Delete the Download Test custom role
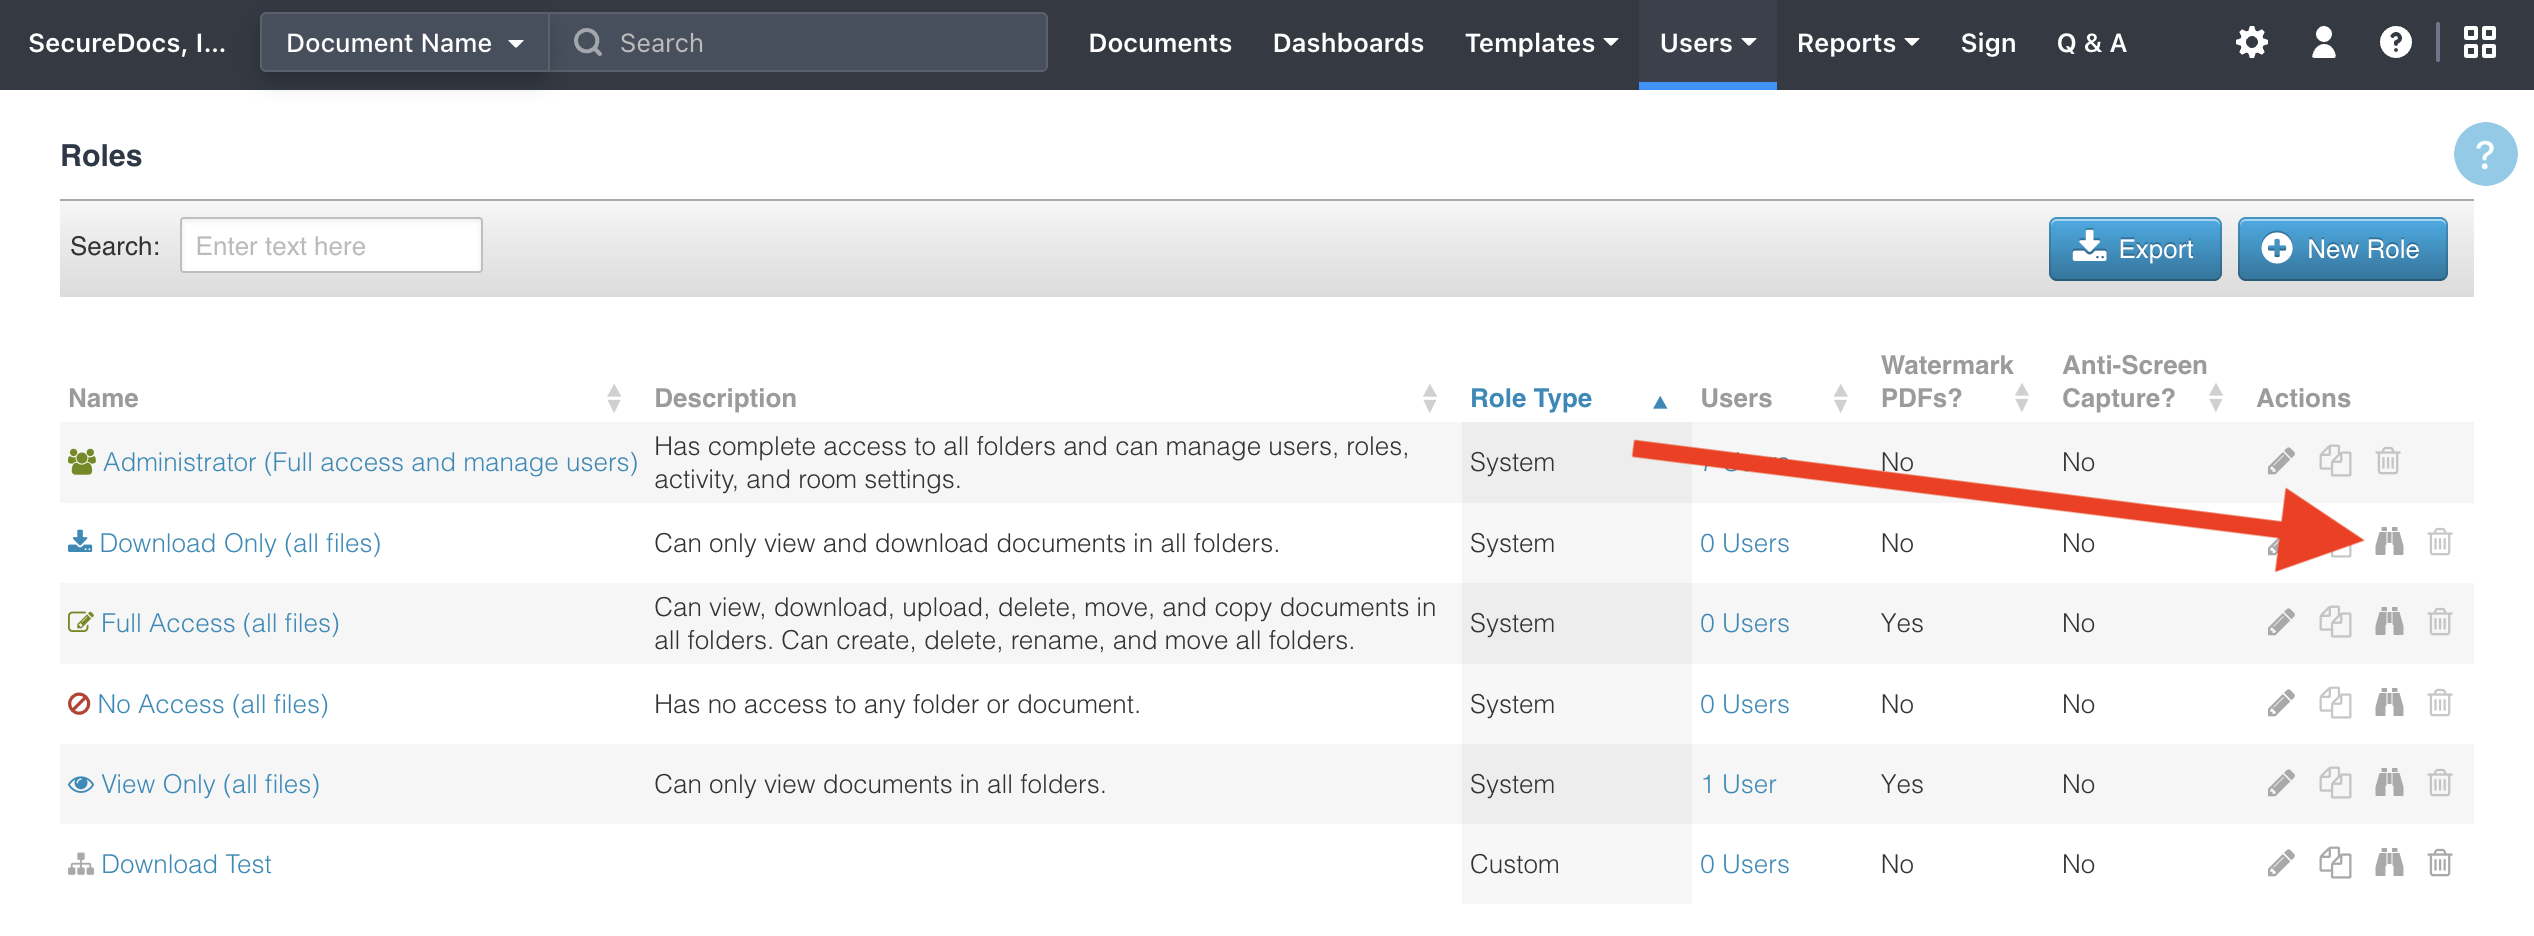This screenshot has height=936, width=2534. 2440,863
